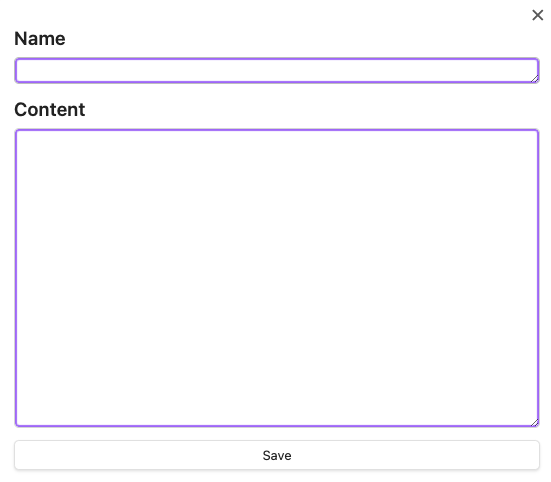Activate the purple-outlined Name input
The height and width of the screenshot is (482, 551).
[277, 71]
